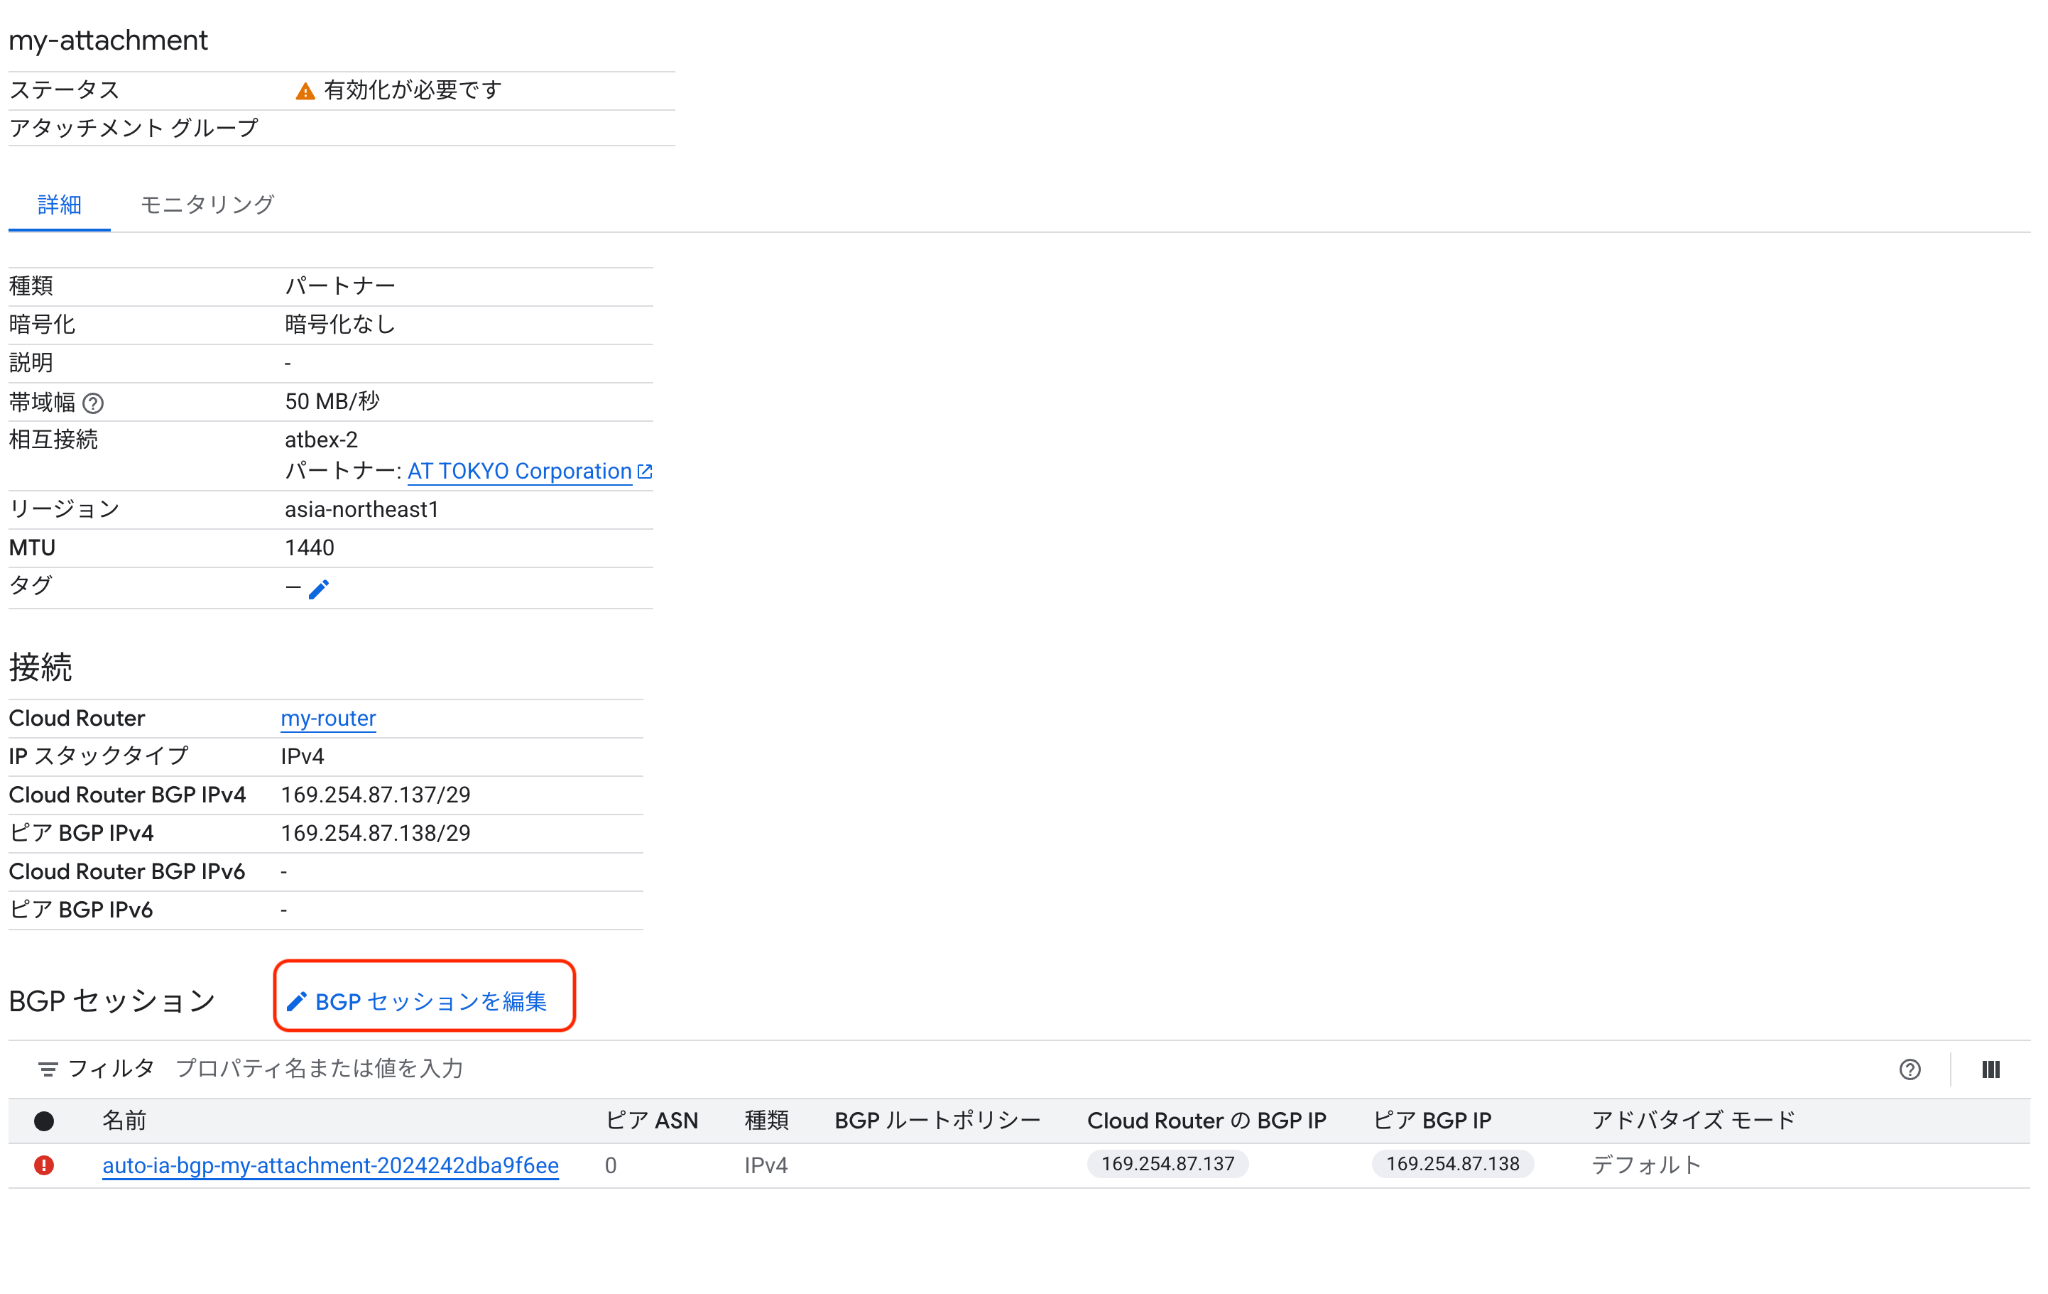Click the external link icon after AT TOKYO Corporation
This screenshot has height=1294, width=2048.
click(645, 471)
